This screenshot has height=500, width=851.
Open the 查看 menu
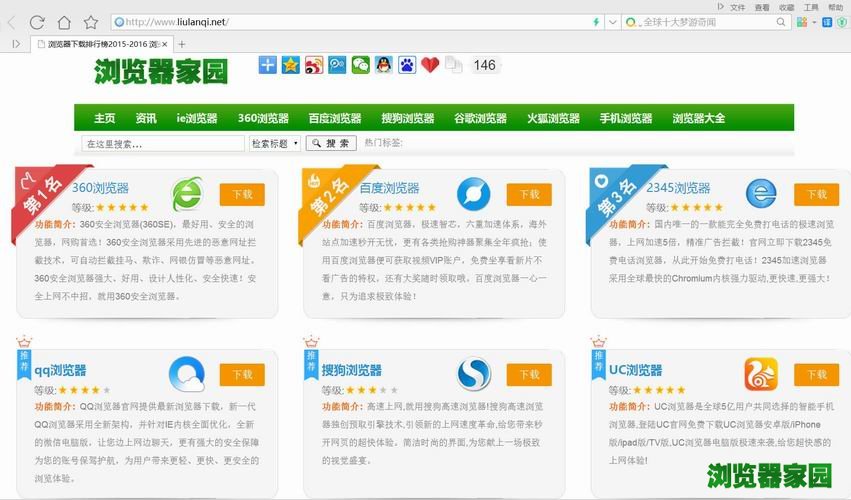click(762, 7)
